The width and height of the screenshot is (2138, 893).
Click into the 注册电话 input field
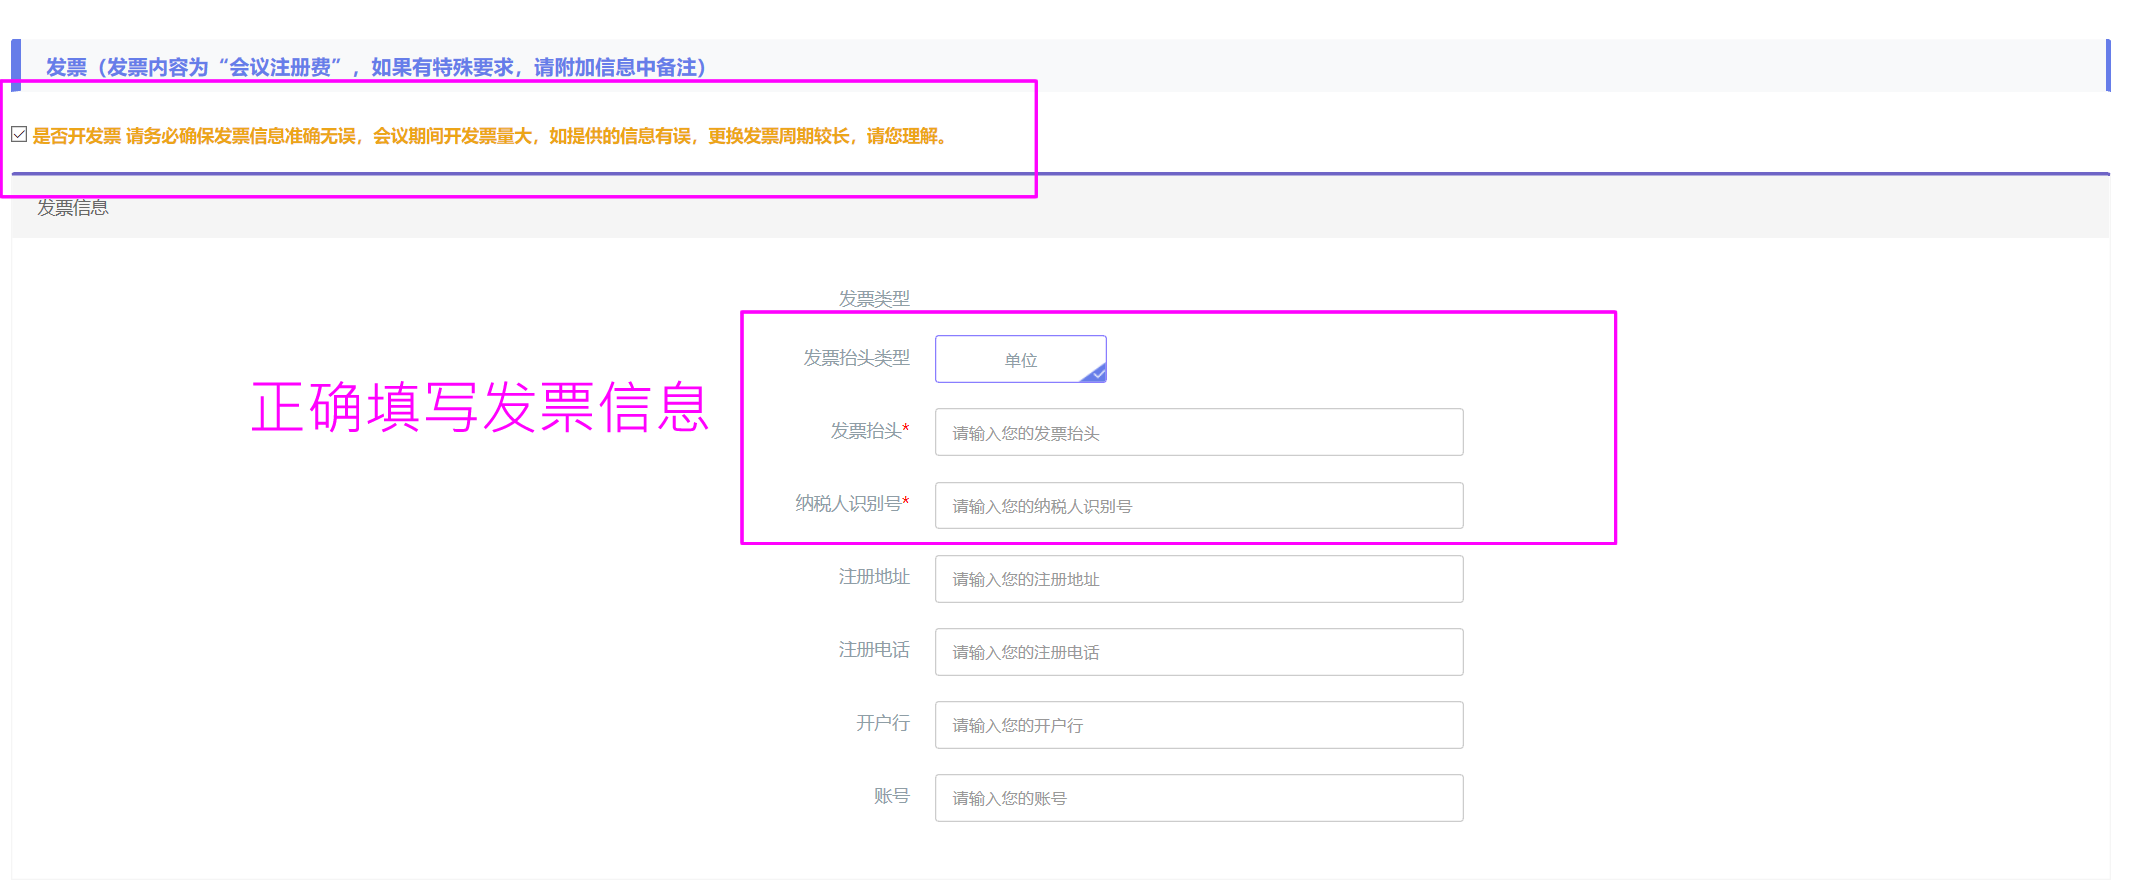tap(1198, 652)
